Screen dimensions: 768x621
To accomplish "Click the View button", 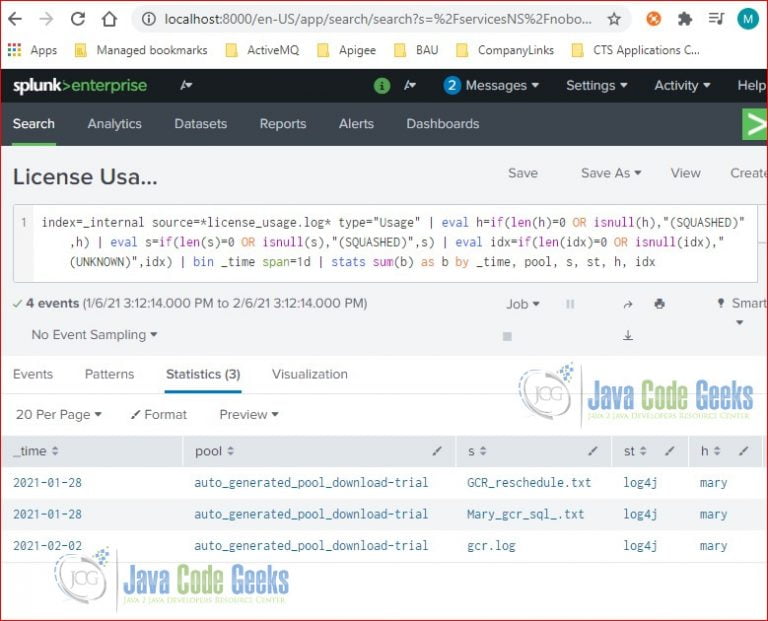I will pos(685,173).
